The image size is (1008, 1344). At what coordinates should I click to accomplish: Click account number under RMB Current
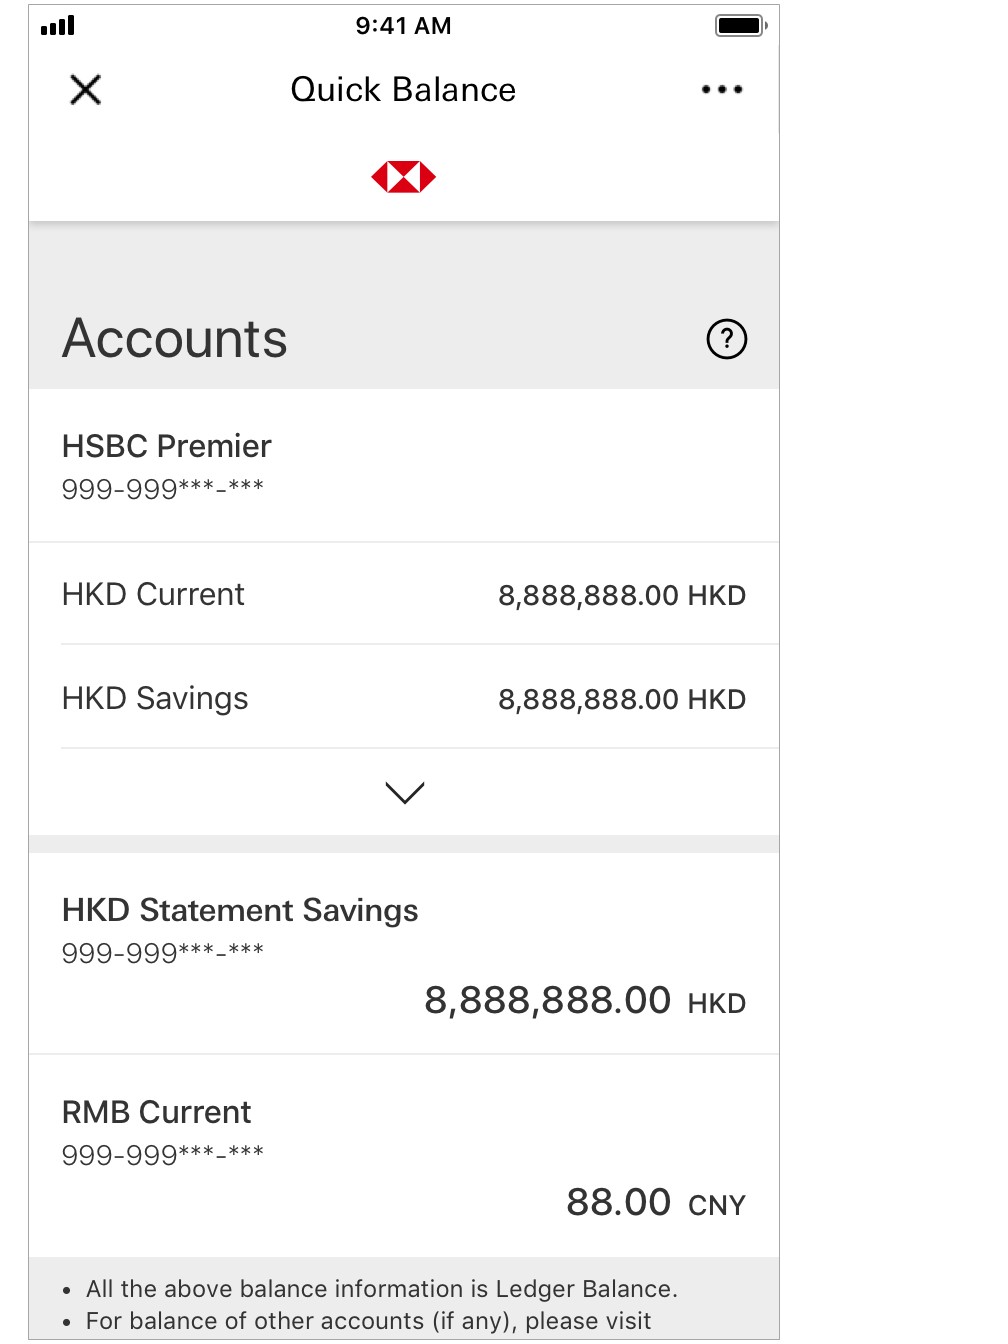pos(163,1155)
